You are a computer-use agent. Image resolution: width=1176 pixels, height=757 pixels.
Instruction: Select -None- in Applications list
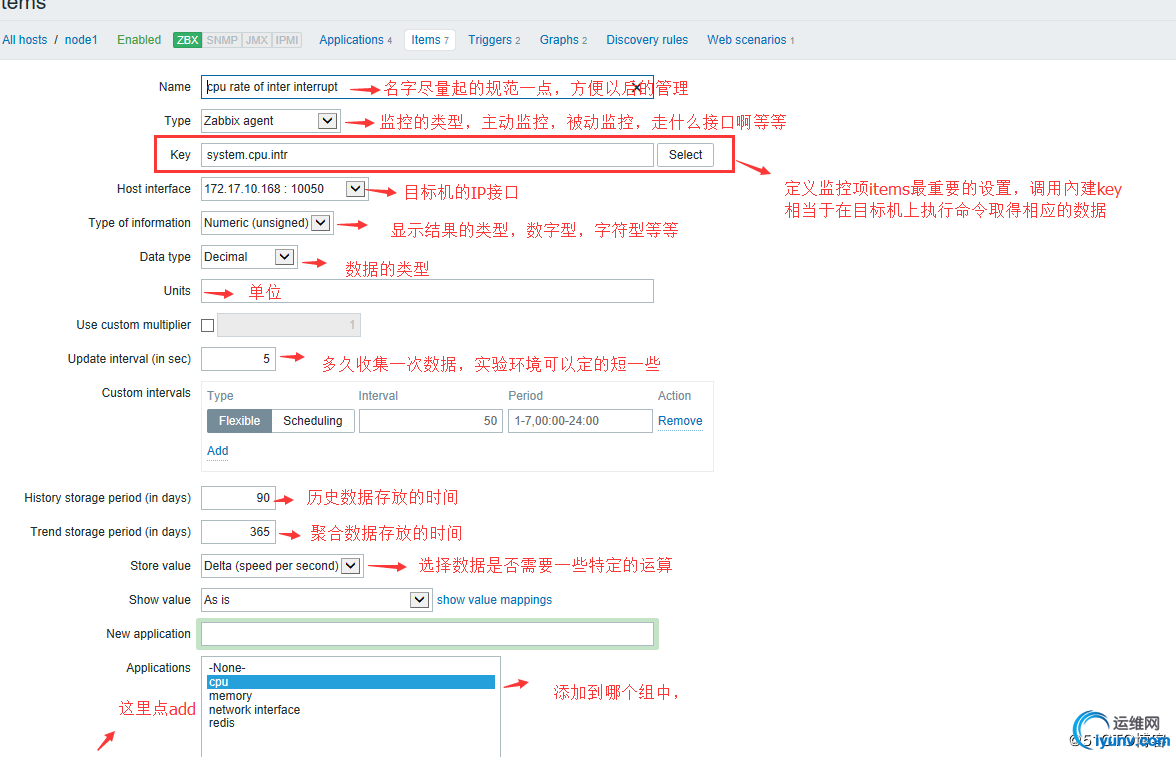[x=350, y=668]
